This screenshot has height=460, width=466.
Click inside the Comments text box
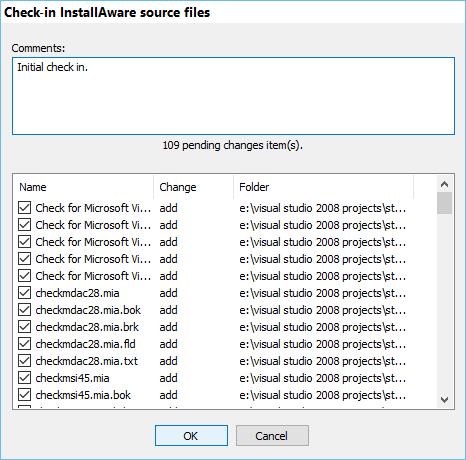coord(233,96)
